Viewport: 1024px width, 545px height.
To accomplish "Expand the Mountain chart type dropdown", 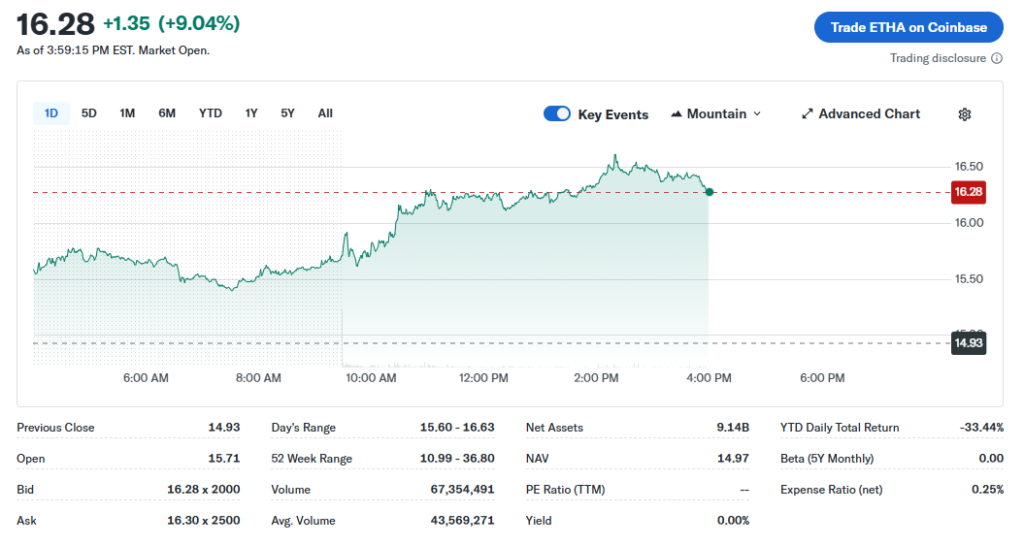I will 757,114.
